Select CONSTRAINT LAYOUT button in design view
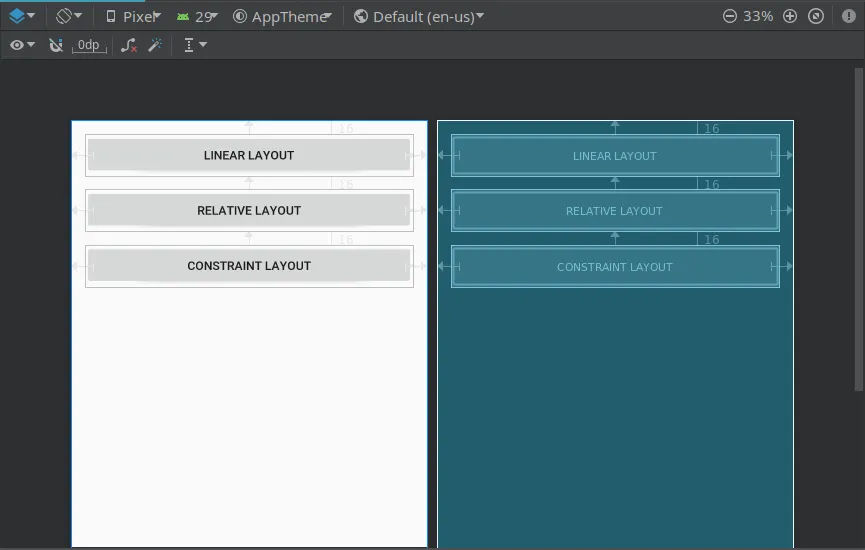The width and height of the screenshot is (865, 550). tap(249, 266)
